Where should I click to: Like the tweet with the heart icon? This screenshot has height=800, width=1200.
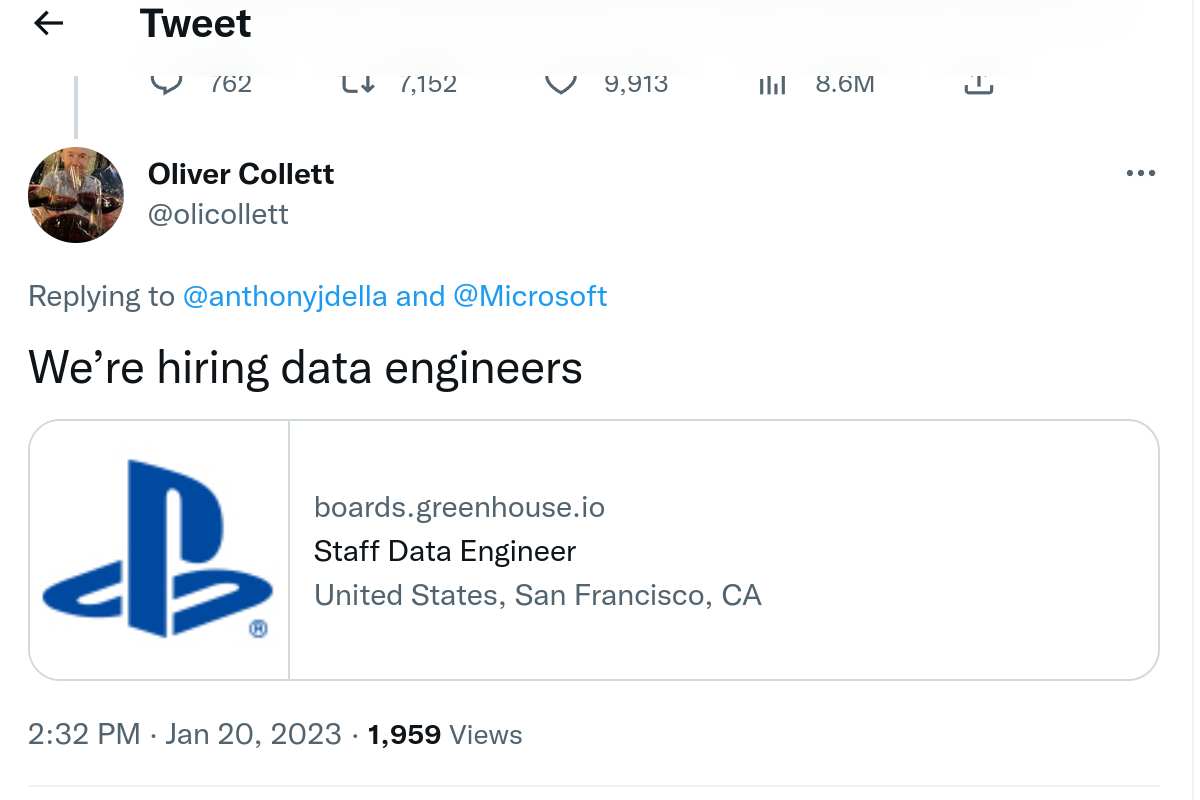(562, 84)
